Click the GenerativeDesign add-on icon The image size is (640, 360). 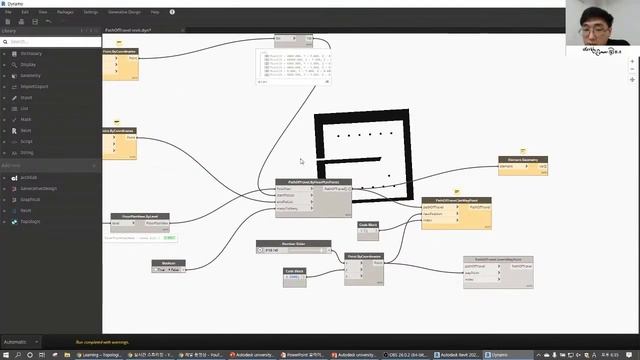(14, 189)
